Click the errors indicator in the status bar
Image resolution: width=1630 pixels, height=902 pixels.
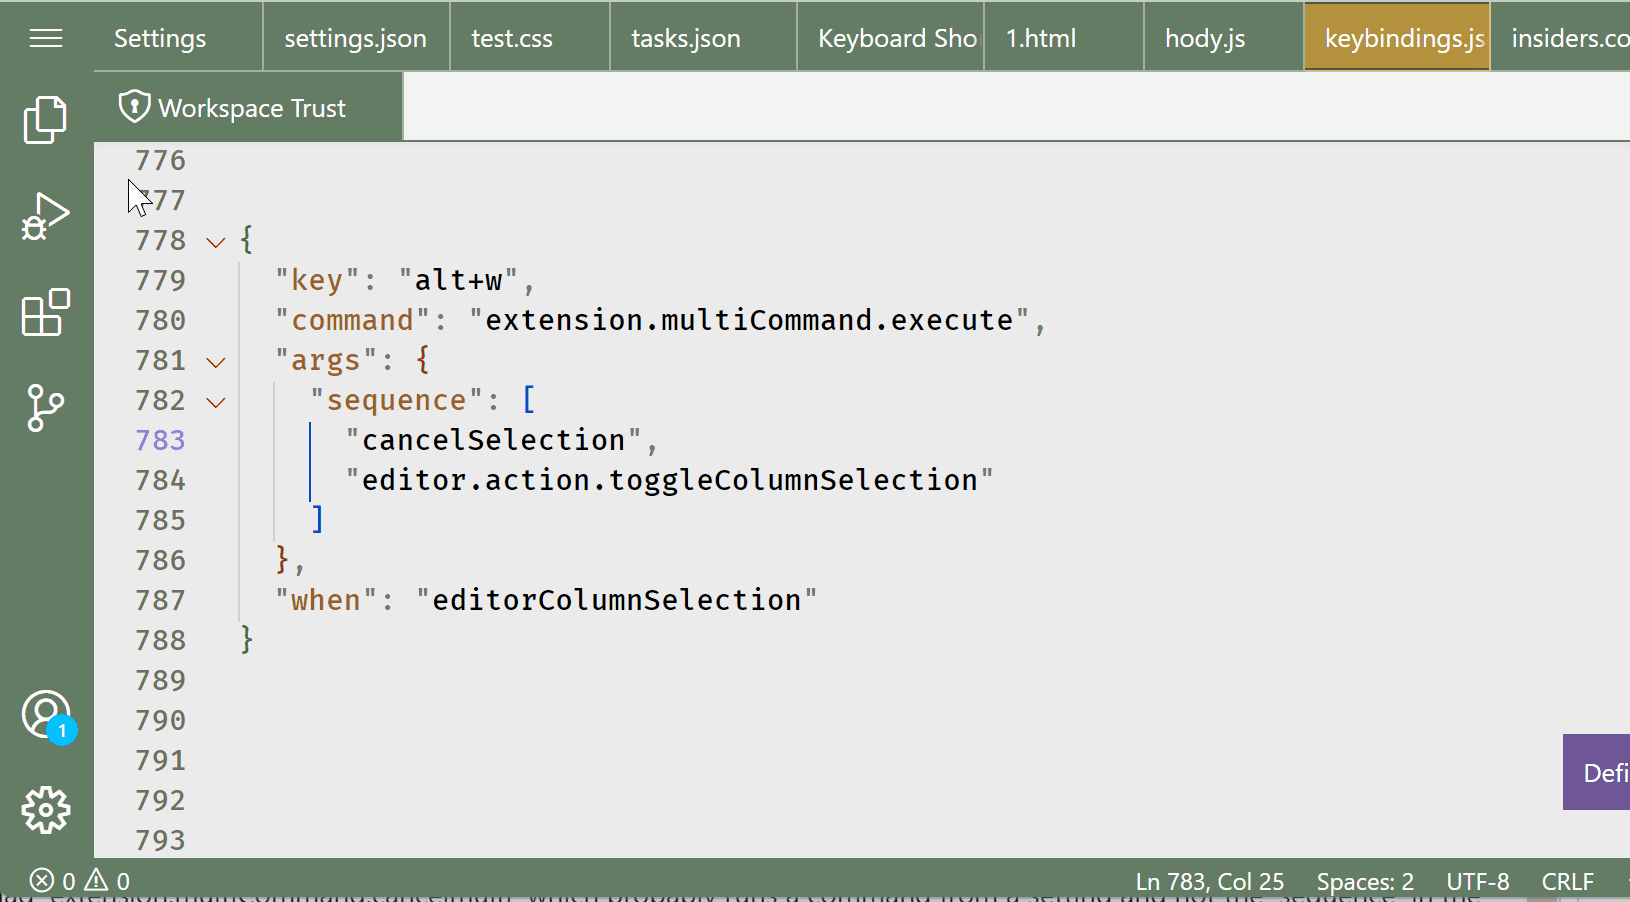pos(55,881)
